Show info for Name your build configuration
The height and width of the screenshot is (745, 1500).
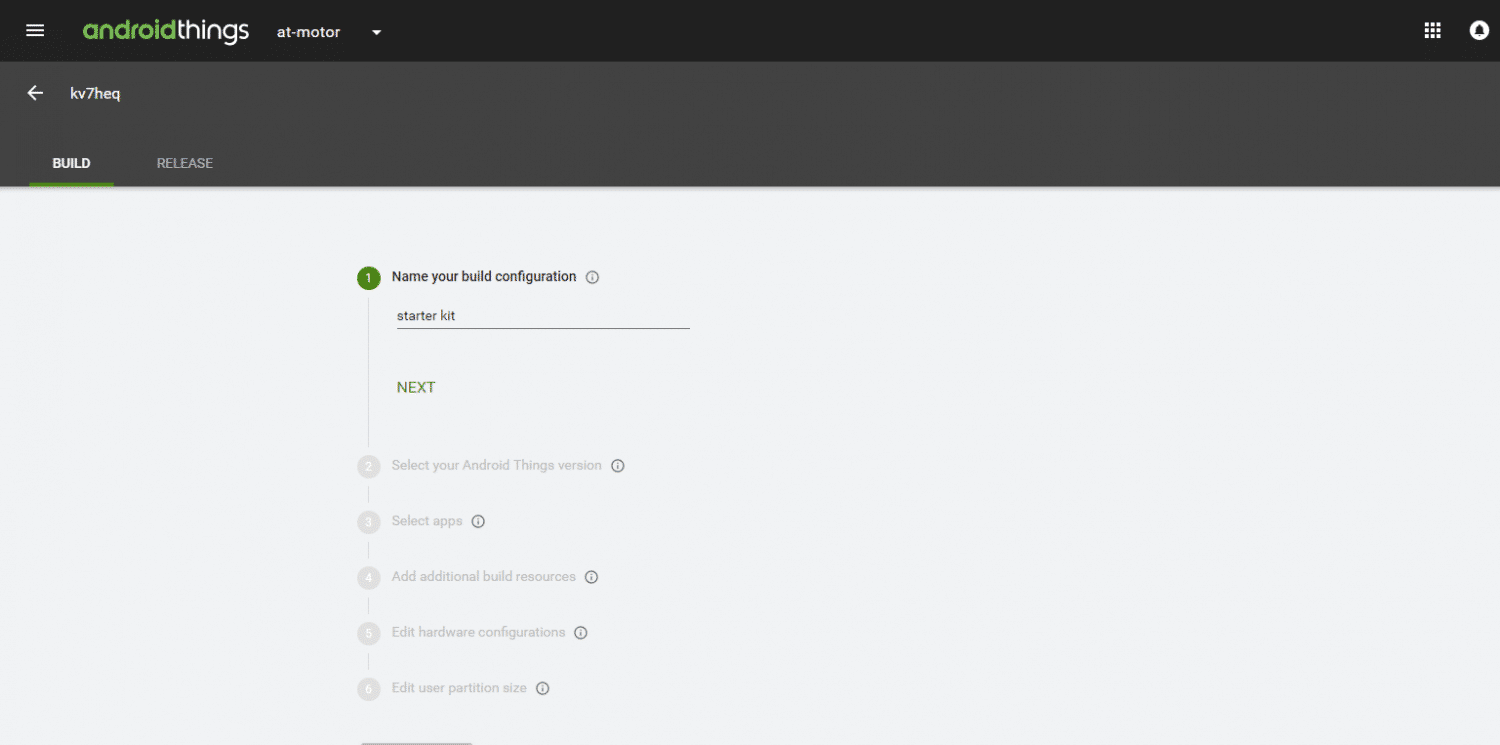pos(592,278)
